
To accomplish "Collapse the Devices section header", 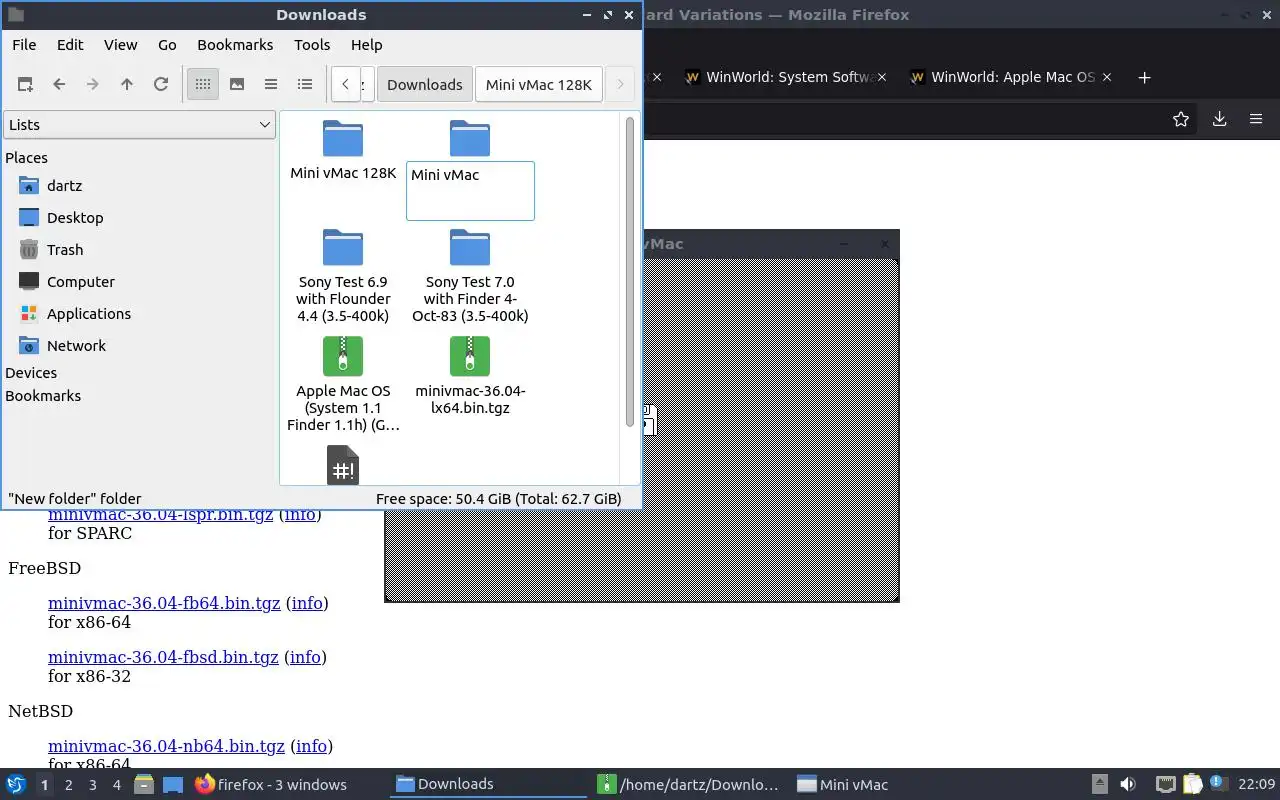I will [x=31, y=373].
